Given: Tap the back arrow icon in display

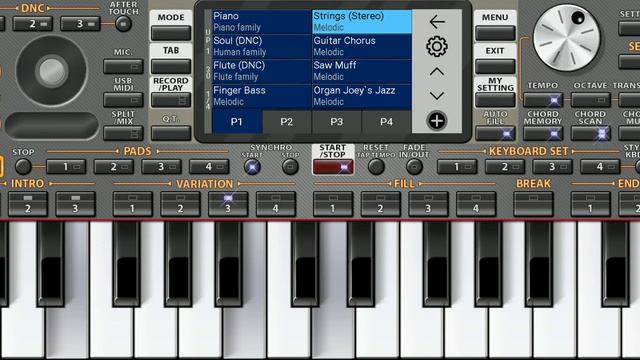Looking at the screenshot, I should [x=437, y=22].
